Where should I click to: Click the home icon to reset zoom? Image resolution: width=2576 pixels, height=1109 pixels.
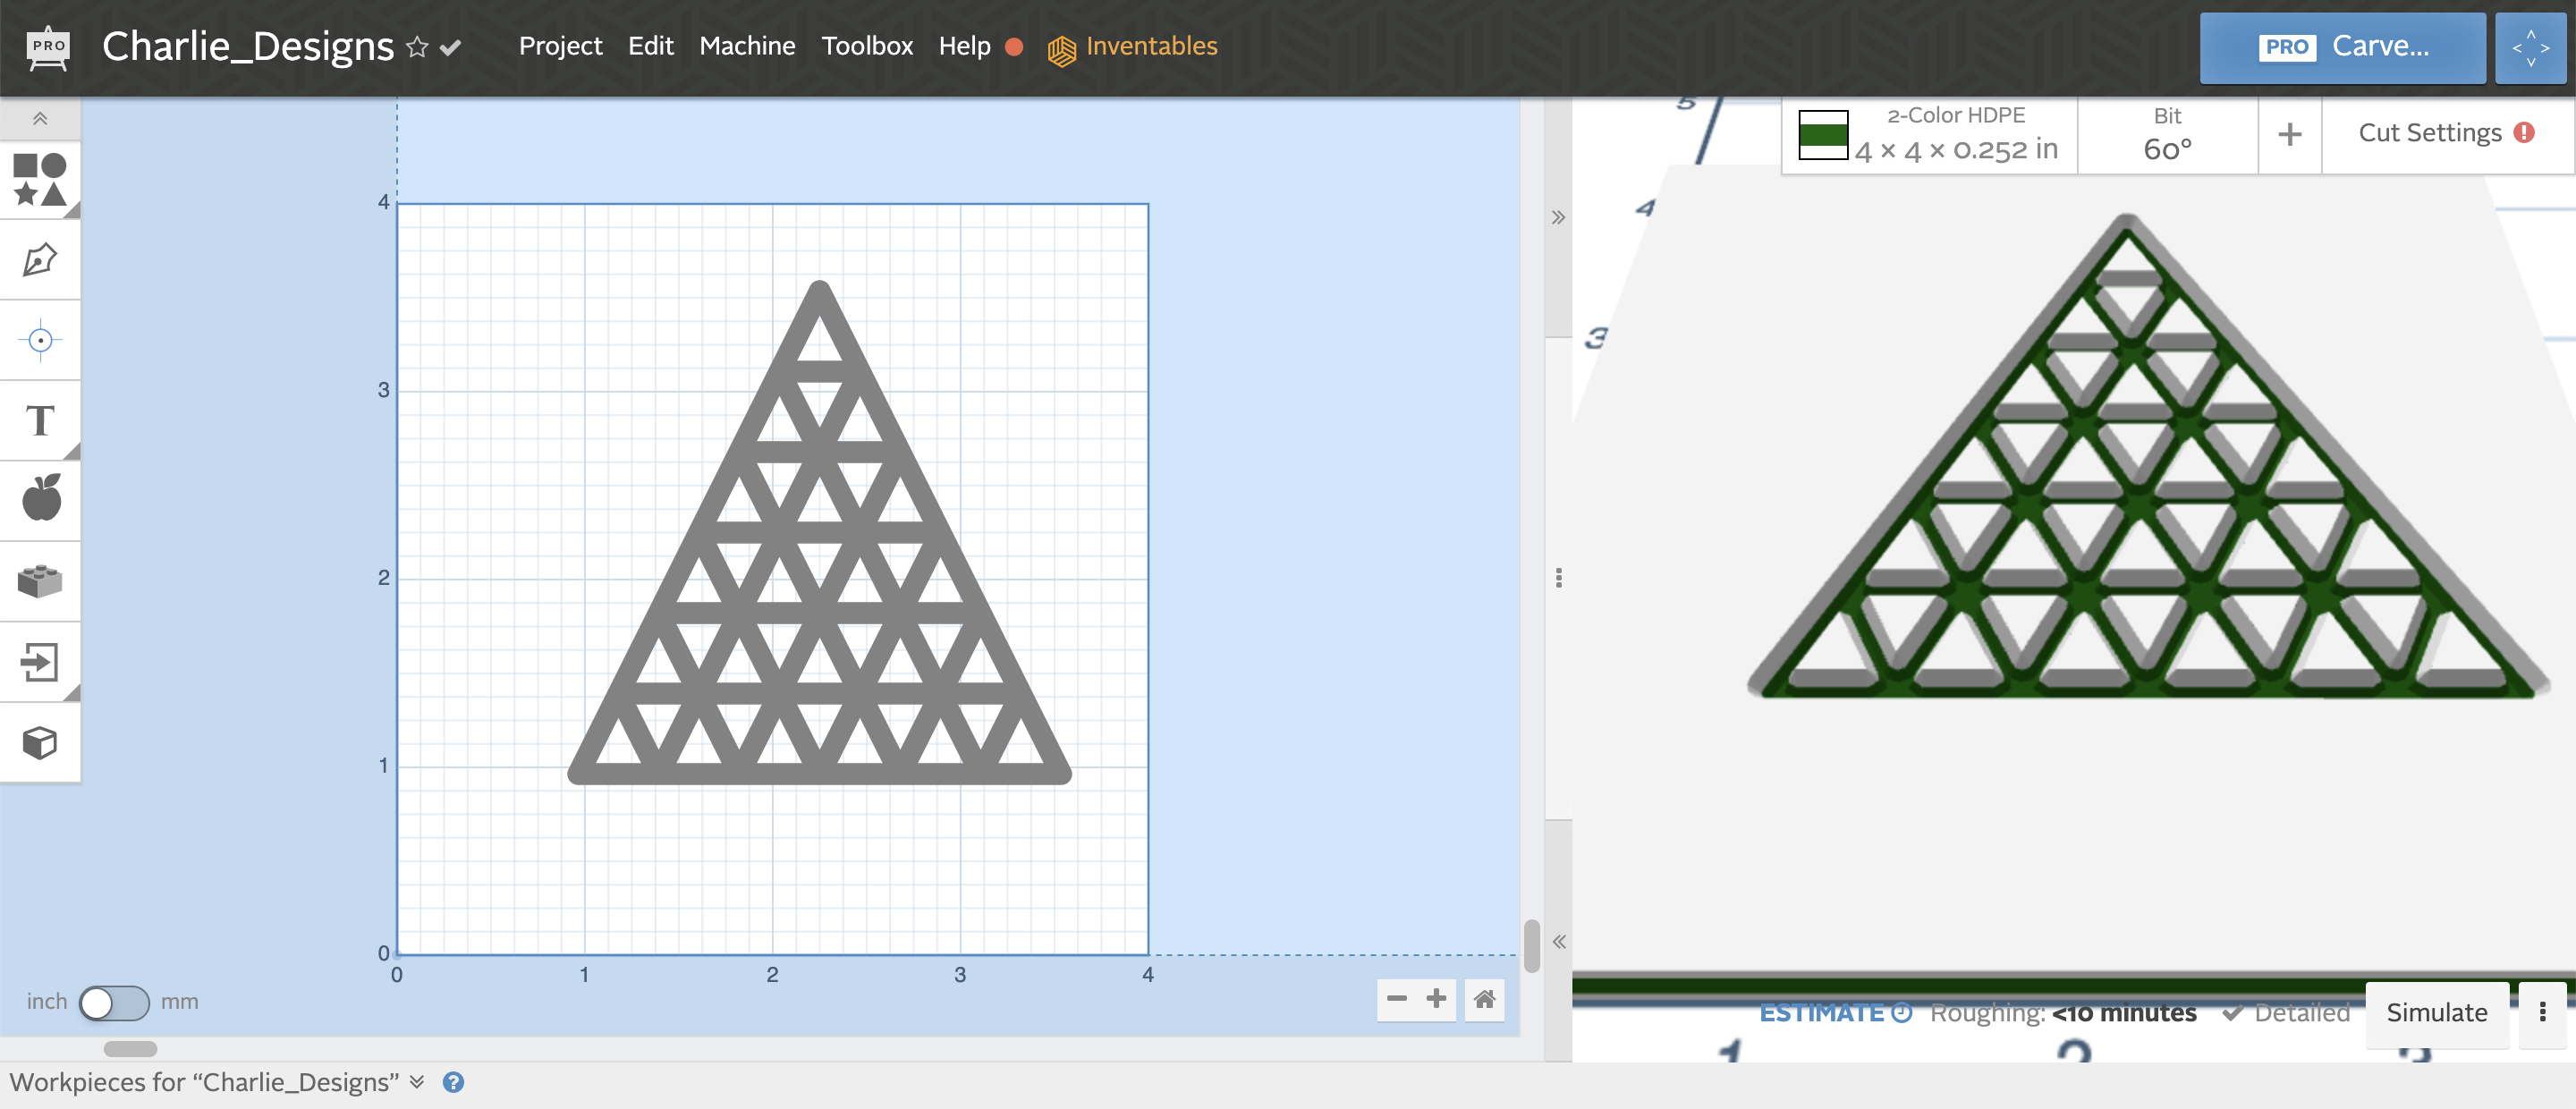pyautogui.click(x=1484, y=999)
